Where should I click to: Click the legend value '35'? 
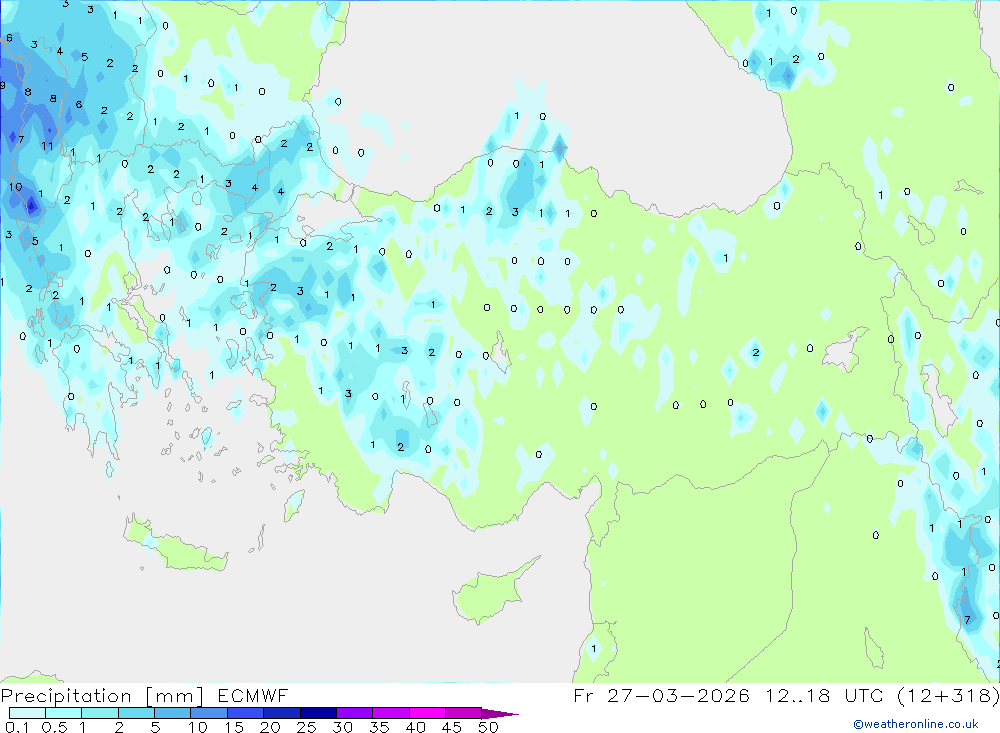tap(379, 727)
